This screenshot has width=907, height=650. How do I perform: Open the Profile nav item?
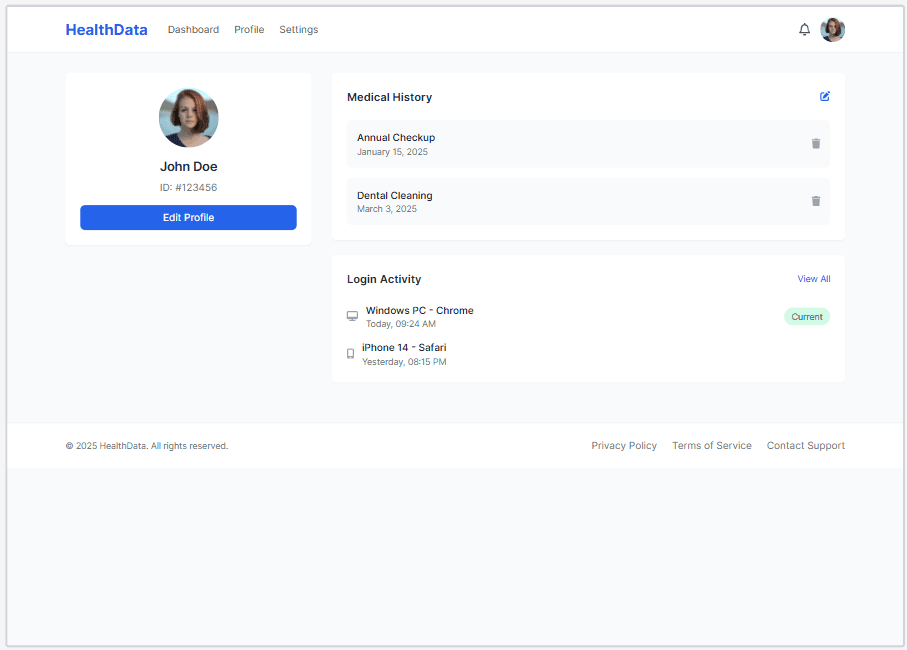[x=249, y=29]
